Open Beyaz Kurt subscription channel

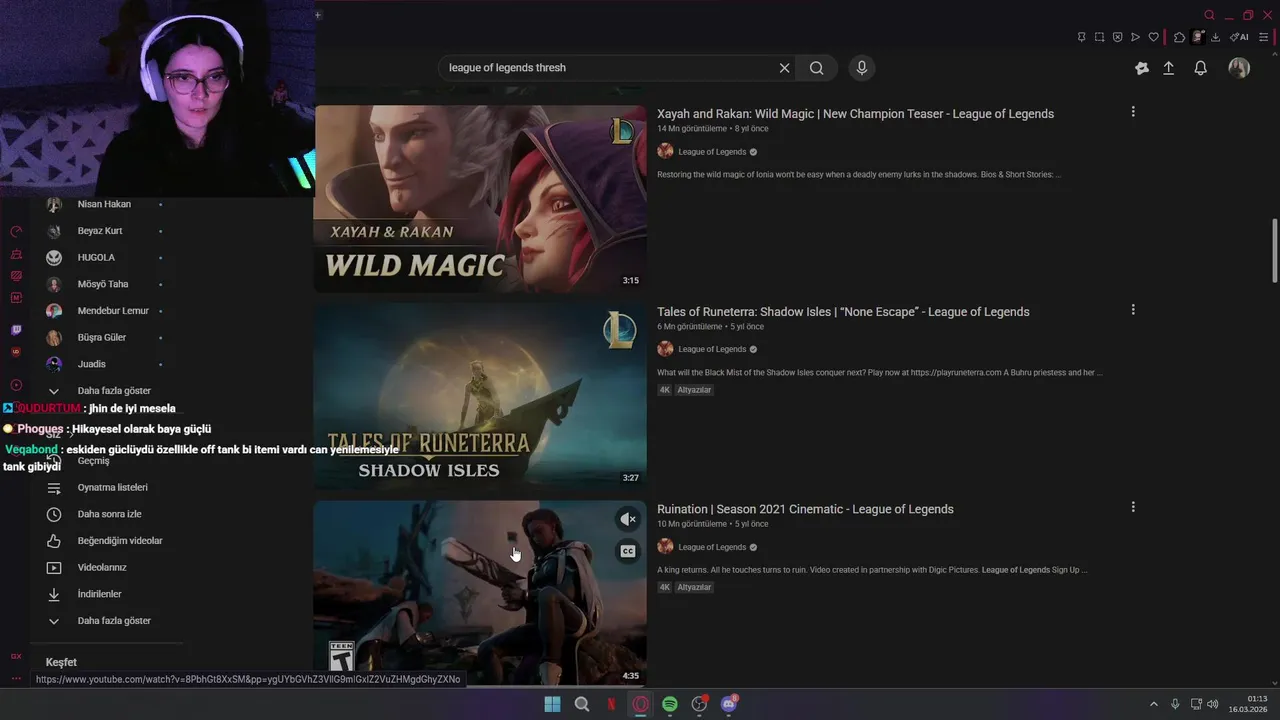[x=99, y=231]
